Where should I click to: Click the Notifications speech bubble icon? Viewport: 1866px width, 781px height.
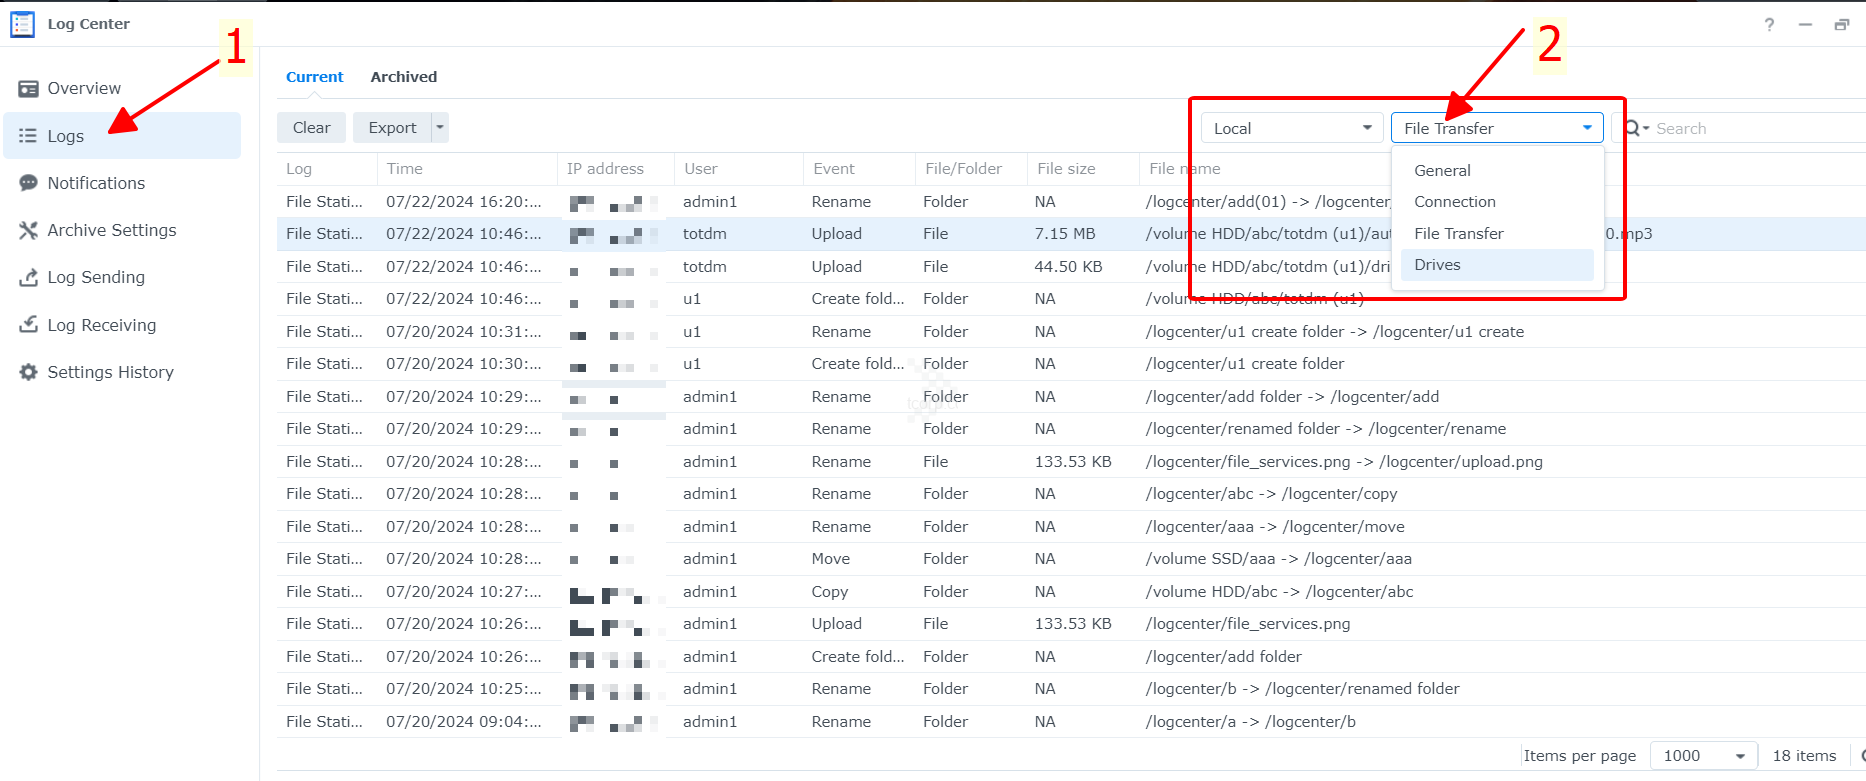pos(28,183)
